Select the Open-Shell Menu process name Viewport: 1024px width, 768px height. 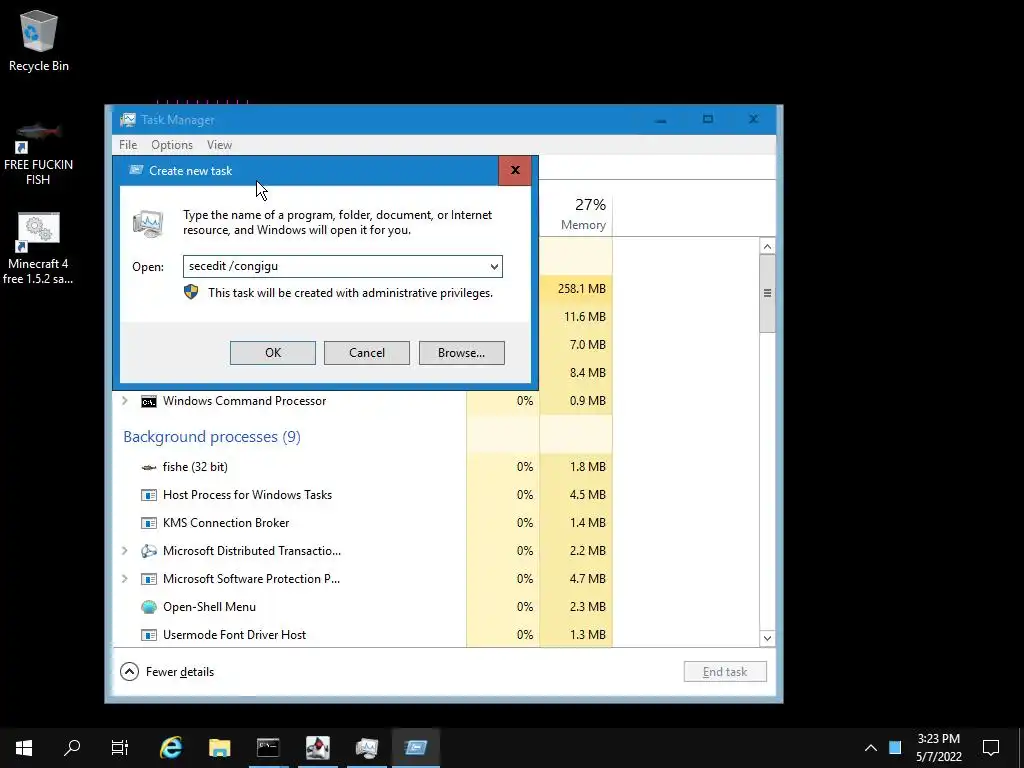[x=209, y=607]
